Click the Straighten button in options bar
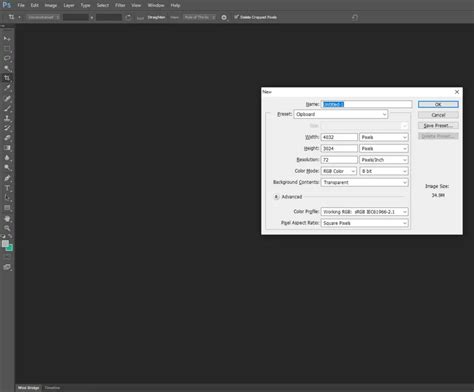Image resolution: width=474 pixels, height=392 pixels. (156, 17)
